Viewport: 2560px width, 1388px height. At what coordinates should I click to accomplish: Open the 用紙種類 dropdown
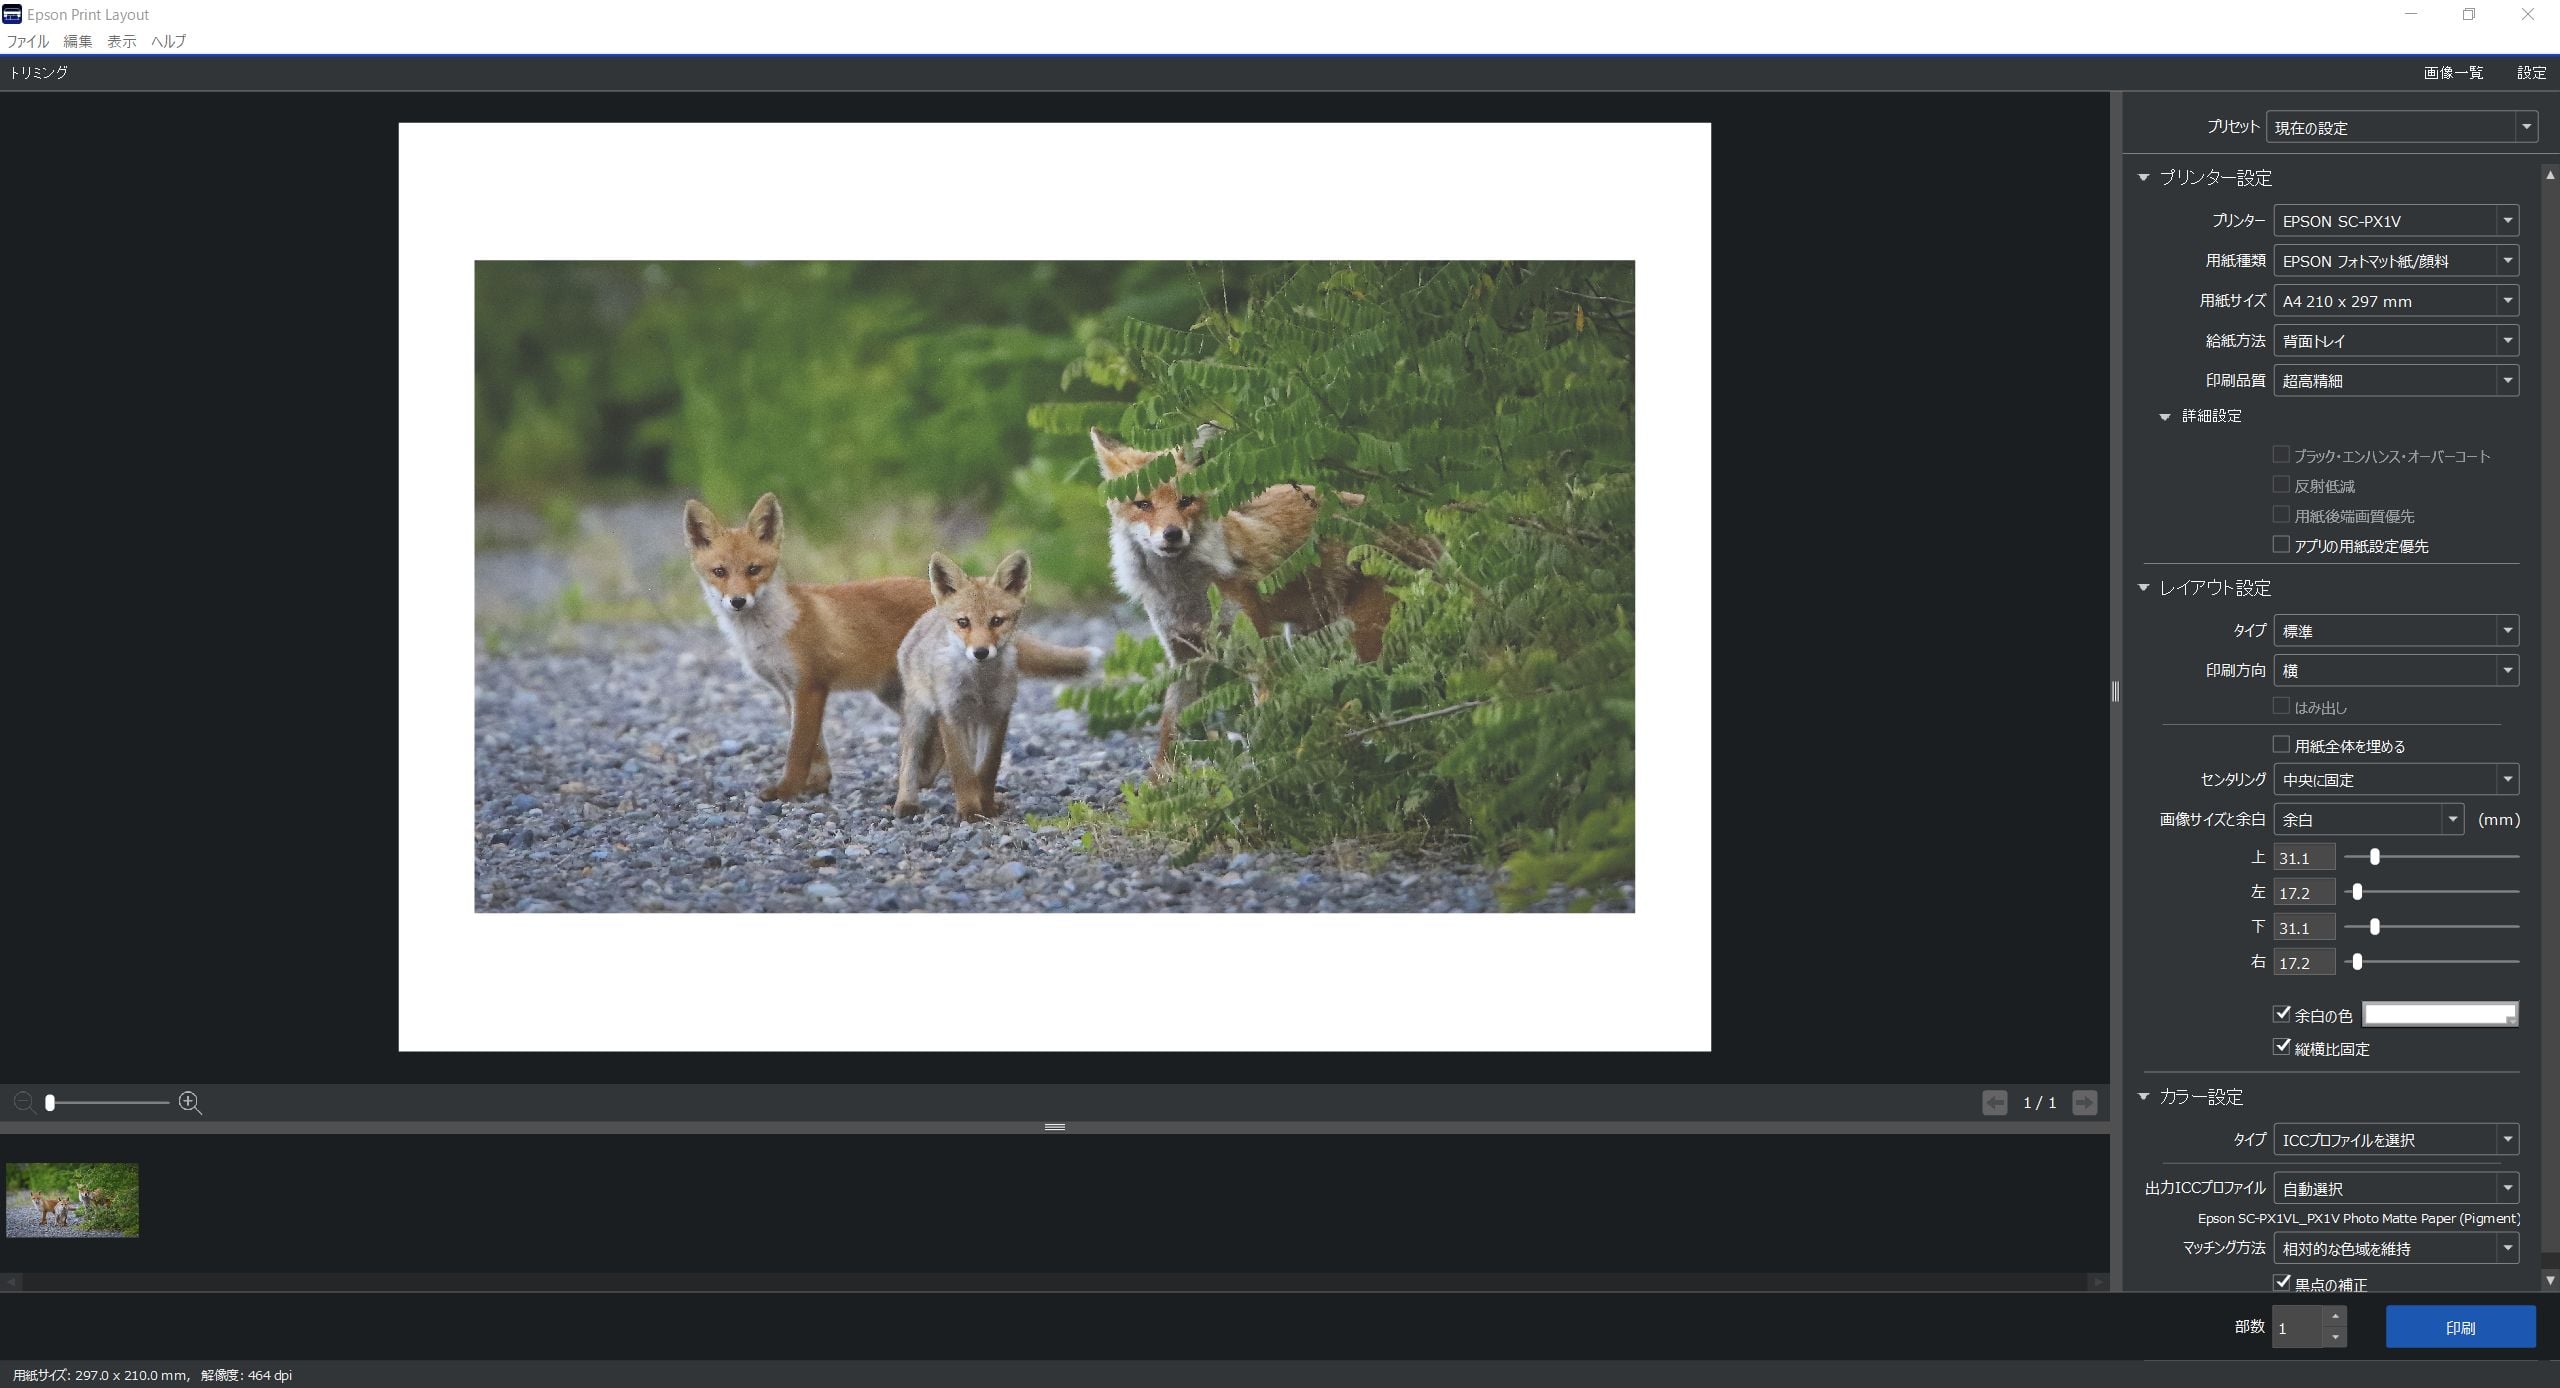(2396, 261)
